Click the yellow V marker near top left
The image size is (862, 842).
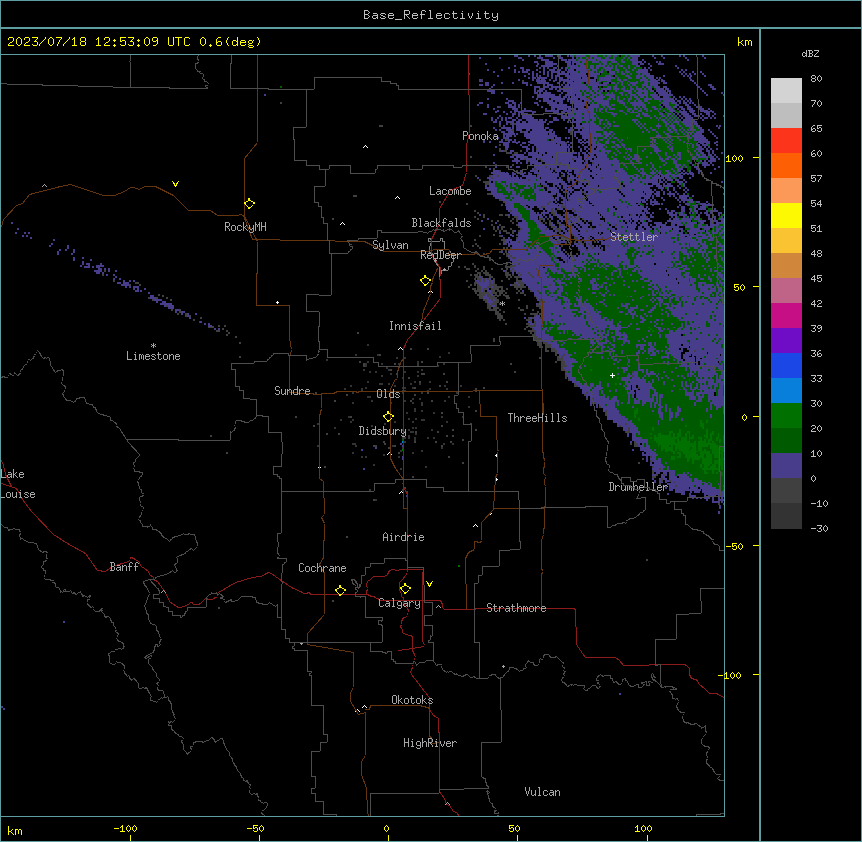[175, 184]
